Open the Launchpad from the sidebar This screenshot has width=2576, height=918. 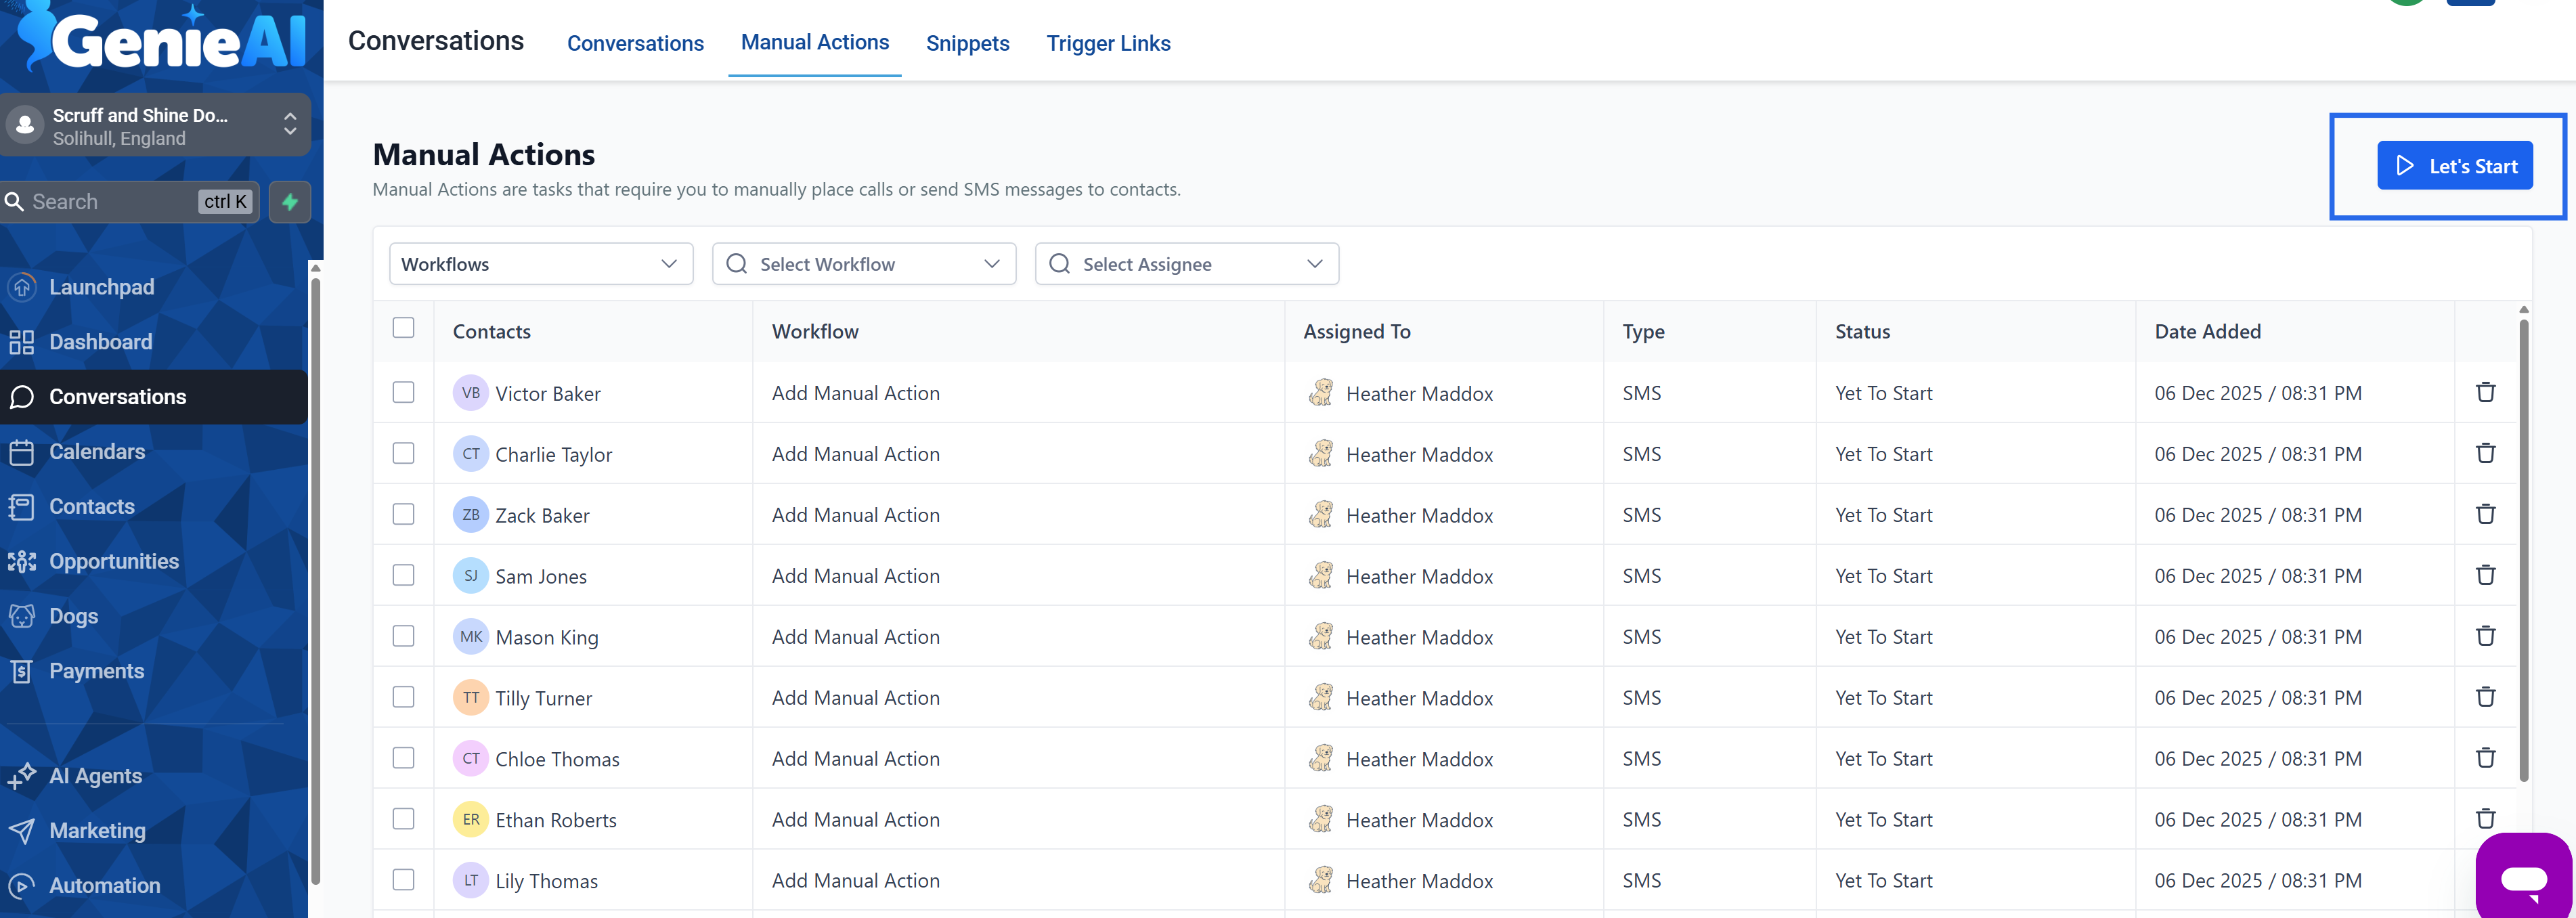click(101, 287)
